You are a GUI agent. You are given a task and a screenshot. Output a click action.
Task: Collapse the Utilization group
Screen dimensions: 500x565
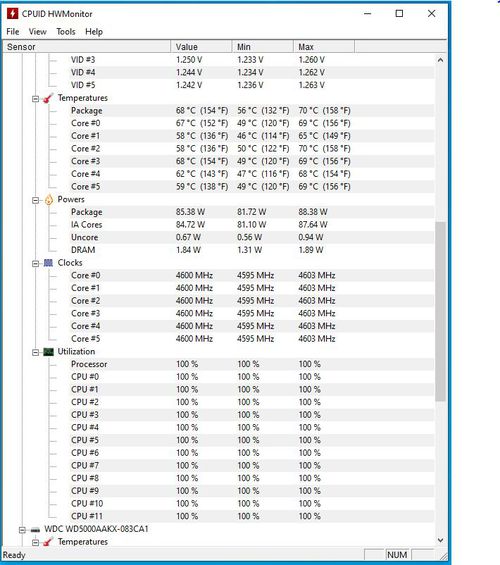point(35,352)
